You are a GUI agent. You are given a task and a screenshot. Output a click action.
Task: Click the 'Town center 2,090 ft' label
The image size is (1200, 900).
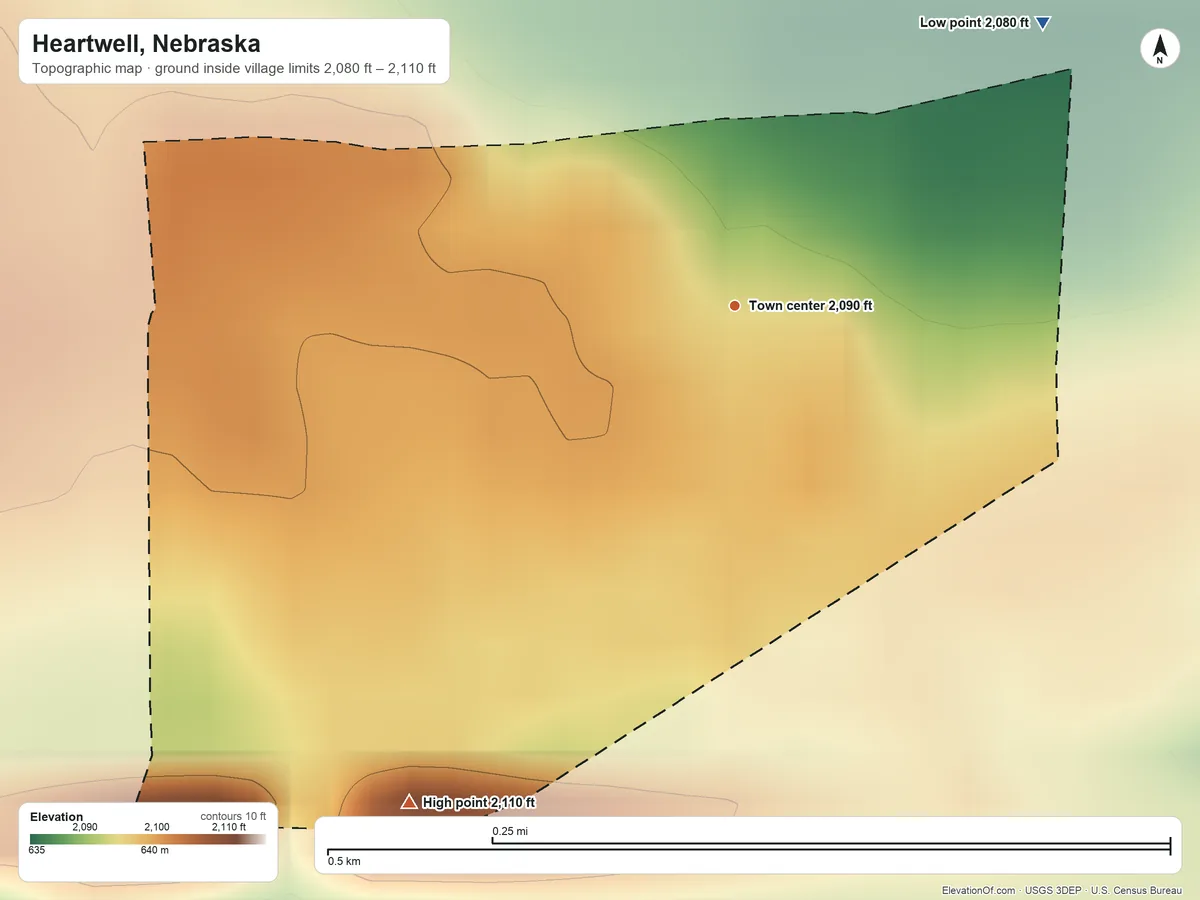click(811, 306)
